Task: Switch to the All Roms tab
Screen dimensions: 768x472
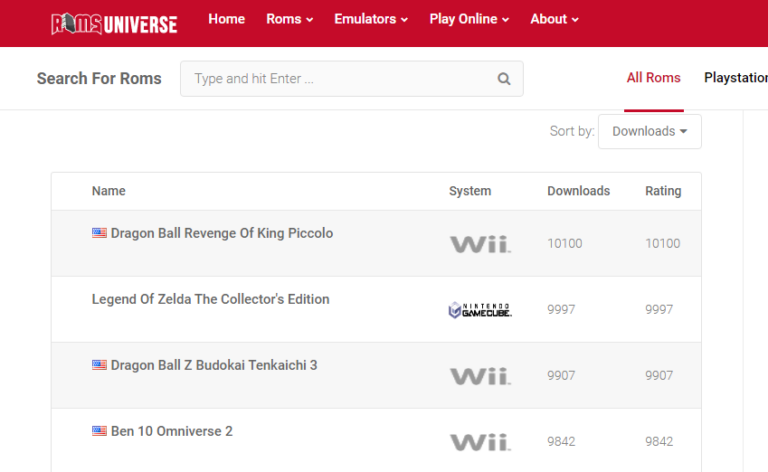Action: point(653,78)
